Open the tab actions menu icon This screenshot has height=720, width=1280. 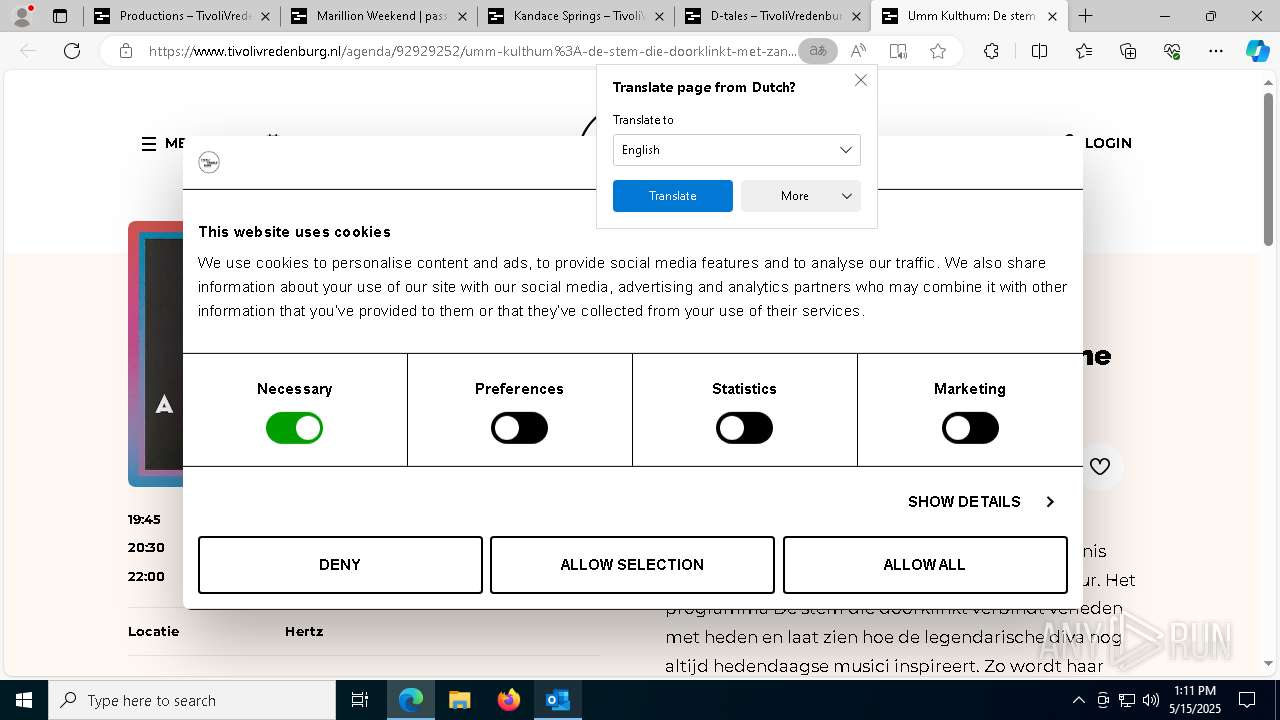click(60, 16)
